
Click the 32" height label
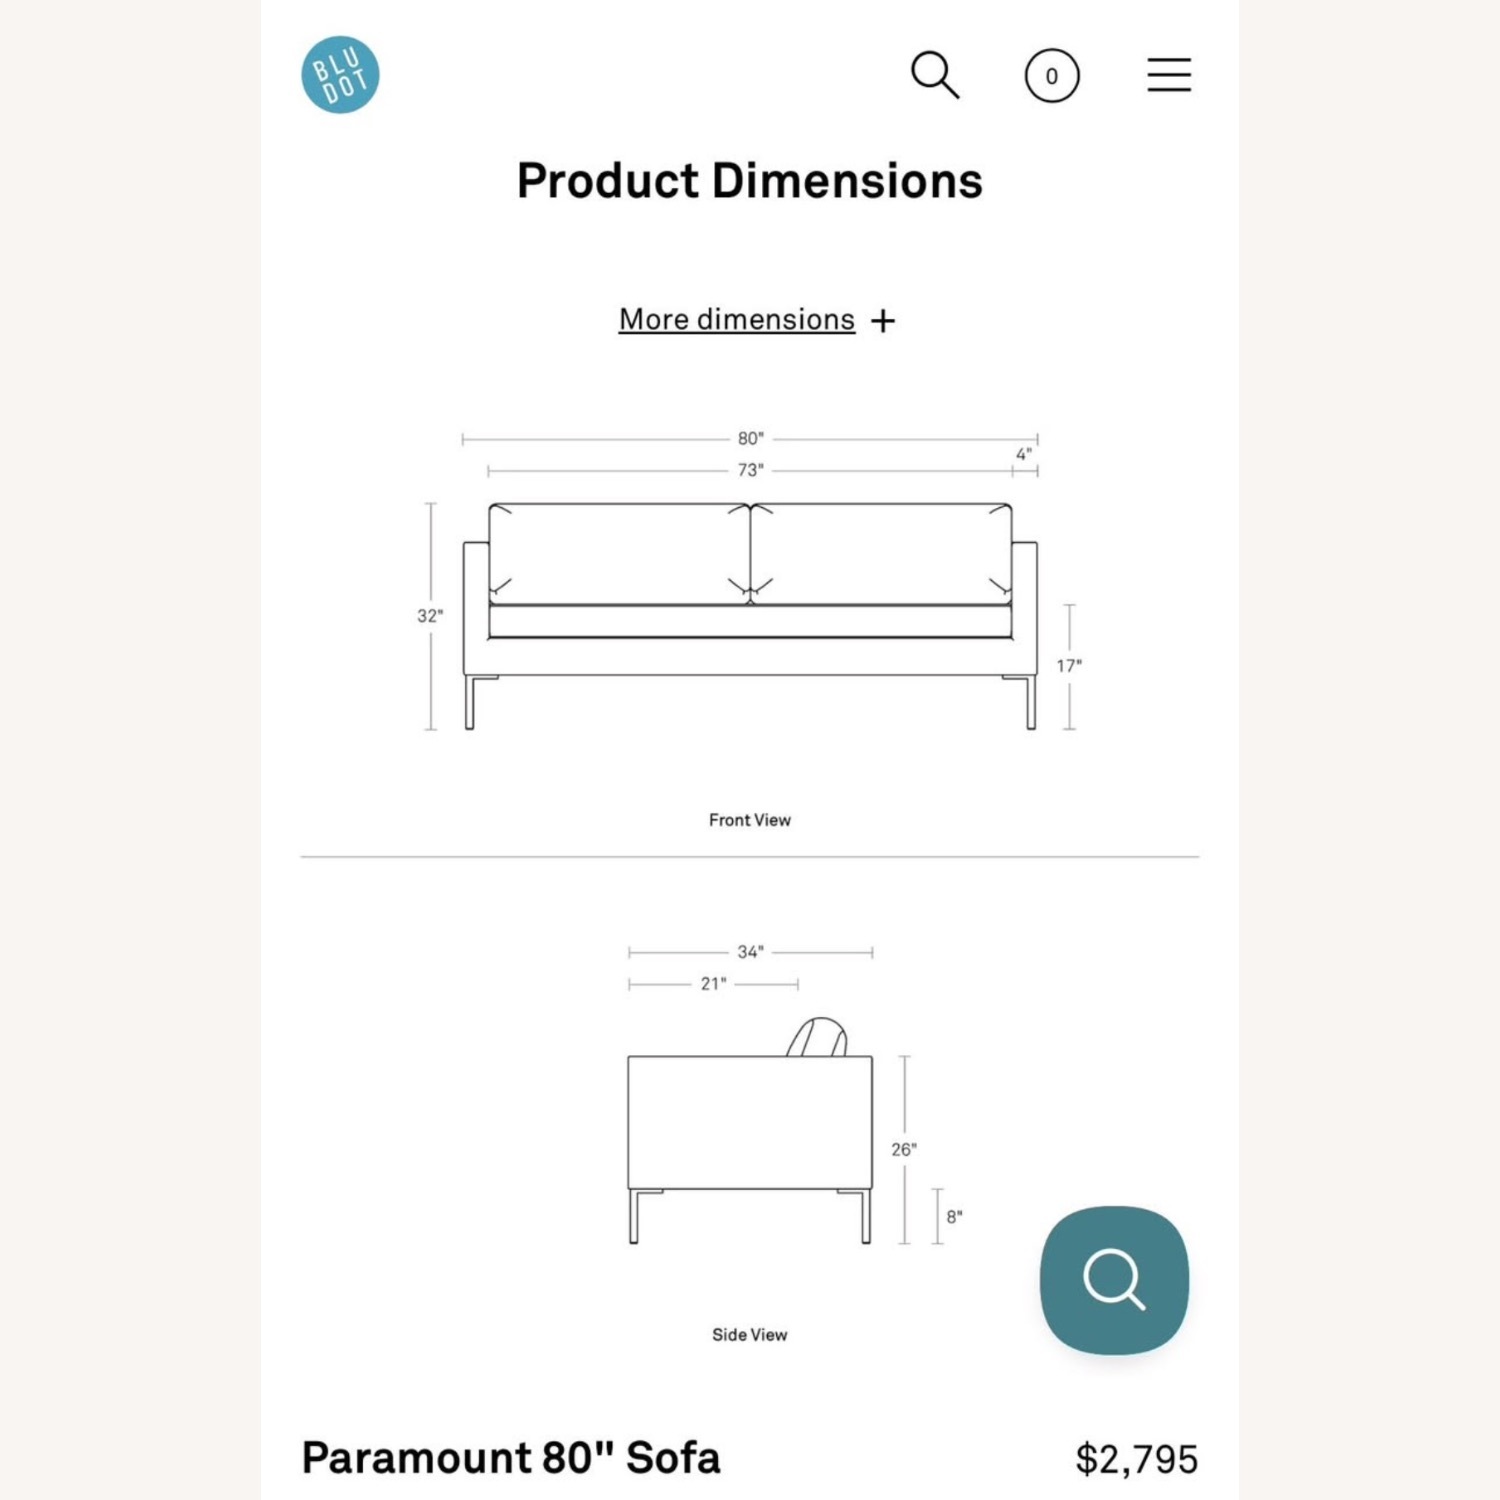pyautogui.click(x=430, y=616)
